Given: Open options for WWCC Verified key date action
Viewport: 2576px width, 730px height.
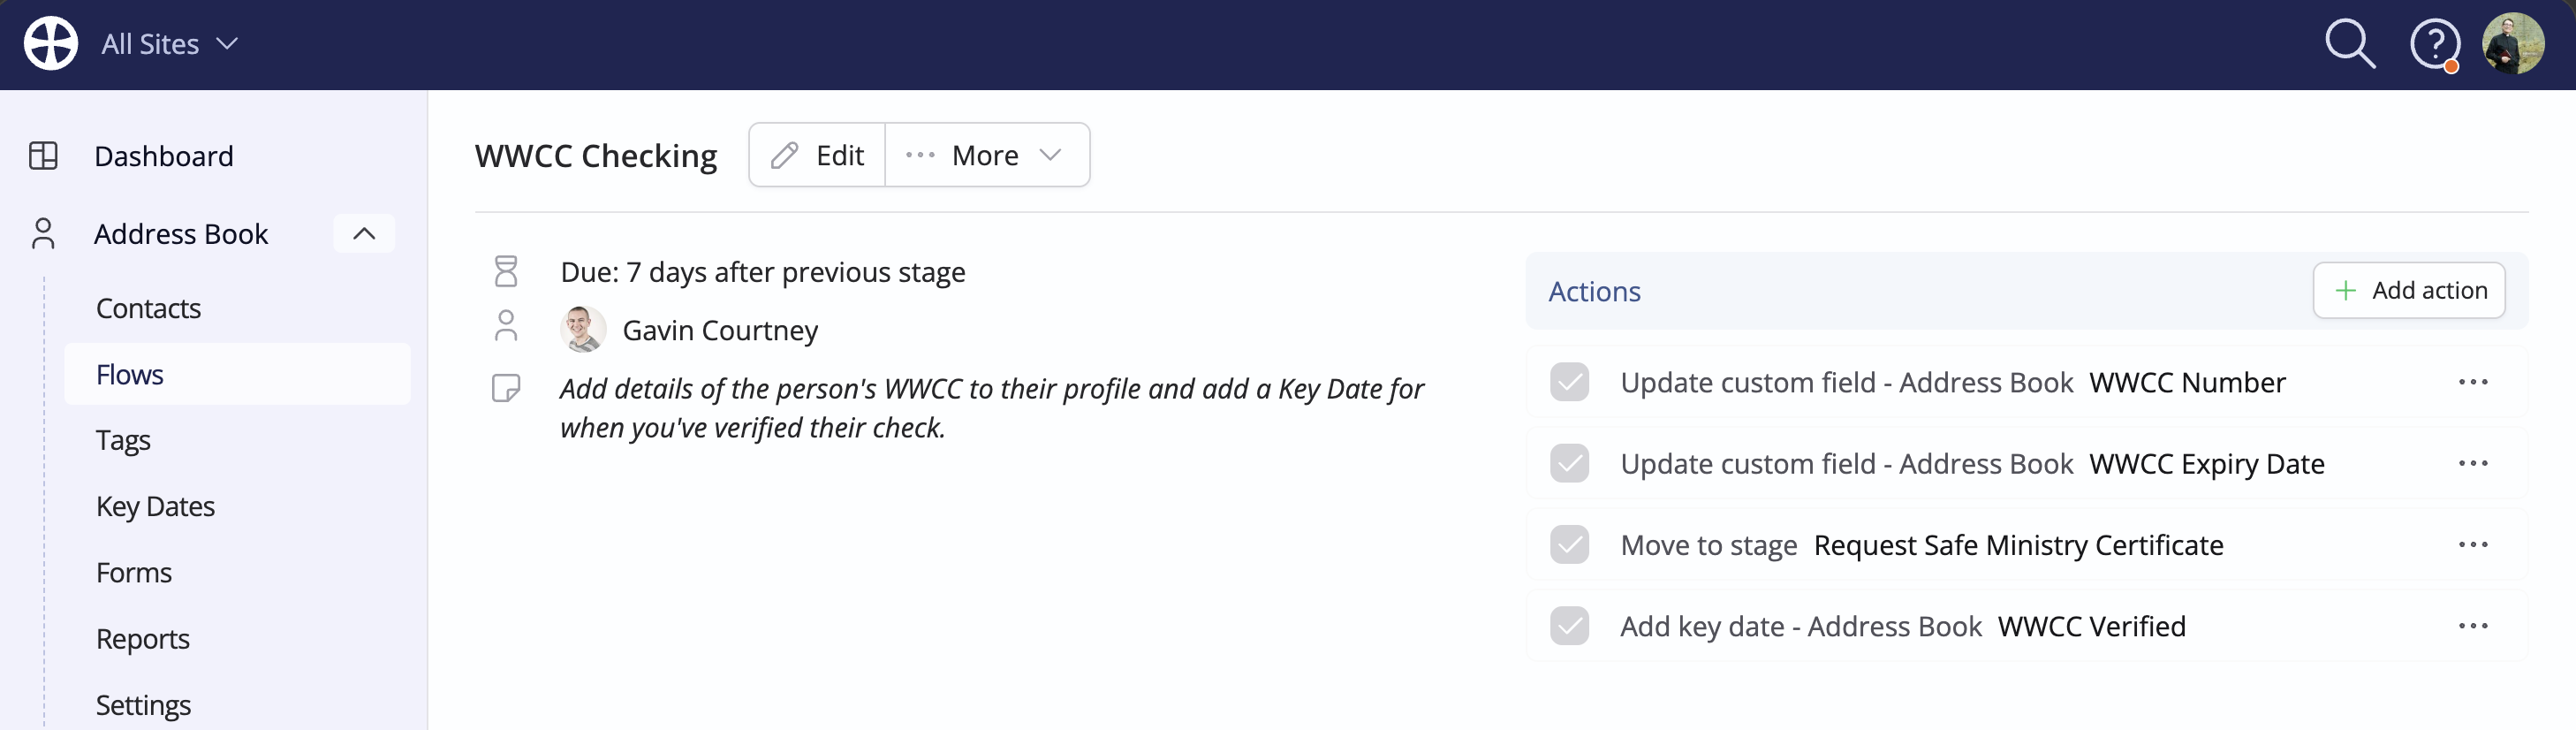Looking at the screenshot, I should pyautogui.click(x=2472, y=626).
